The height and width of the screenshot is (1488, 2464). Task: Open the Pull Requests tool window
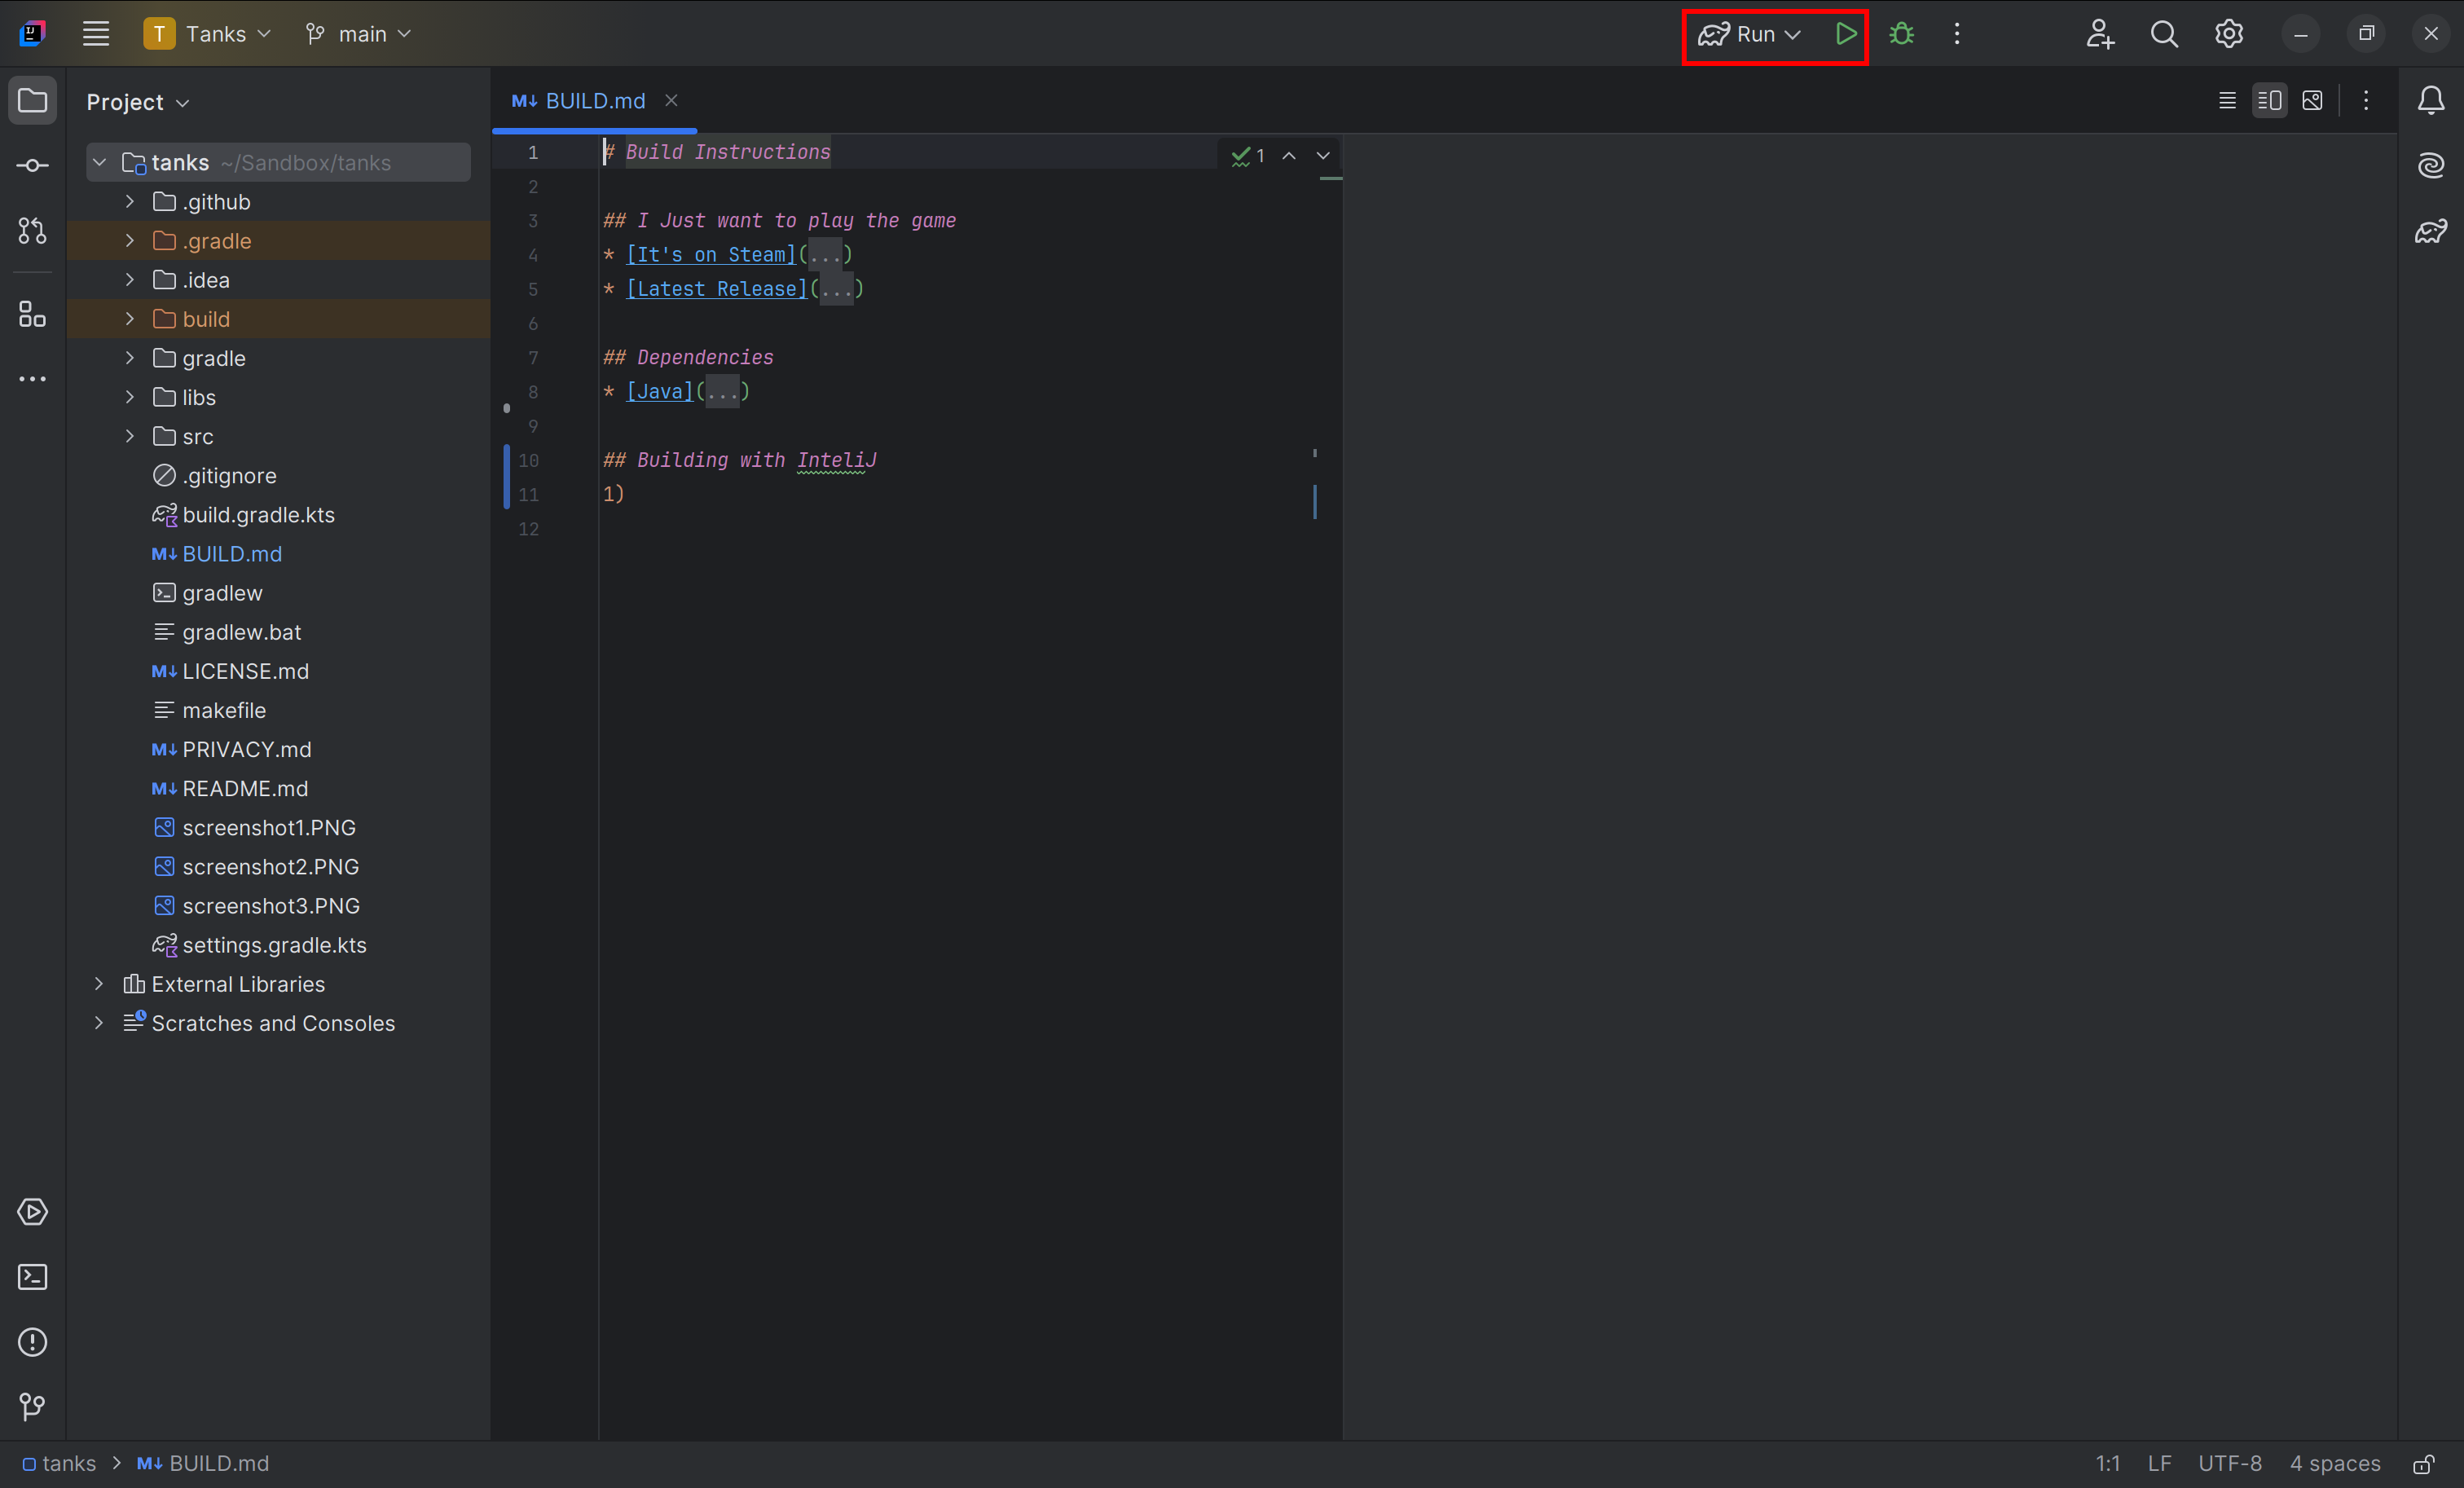(x=32, y=230)
